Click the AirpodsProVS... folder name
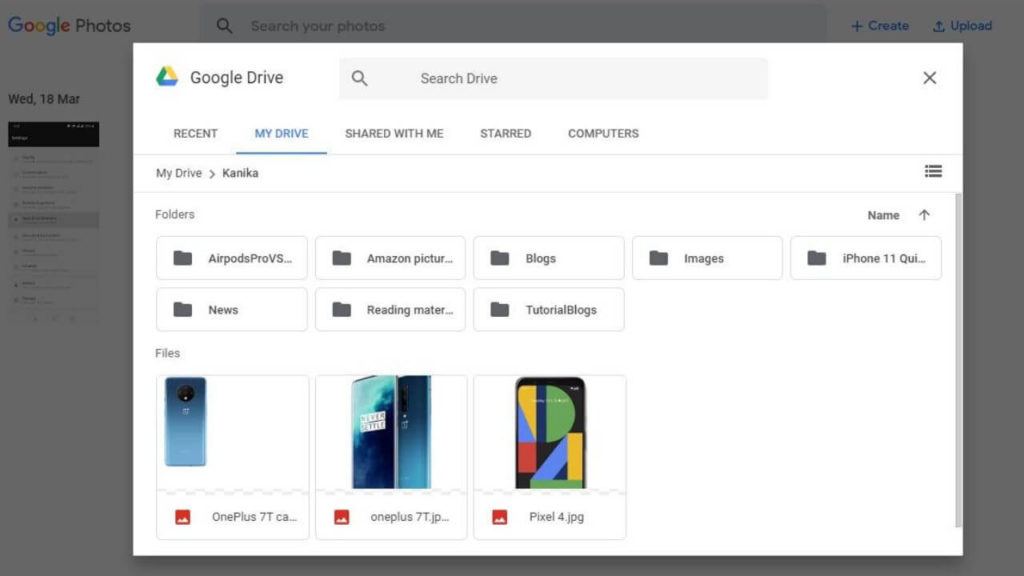This screenshot has width=1024, height=576. tap(250, 258)
